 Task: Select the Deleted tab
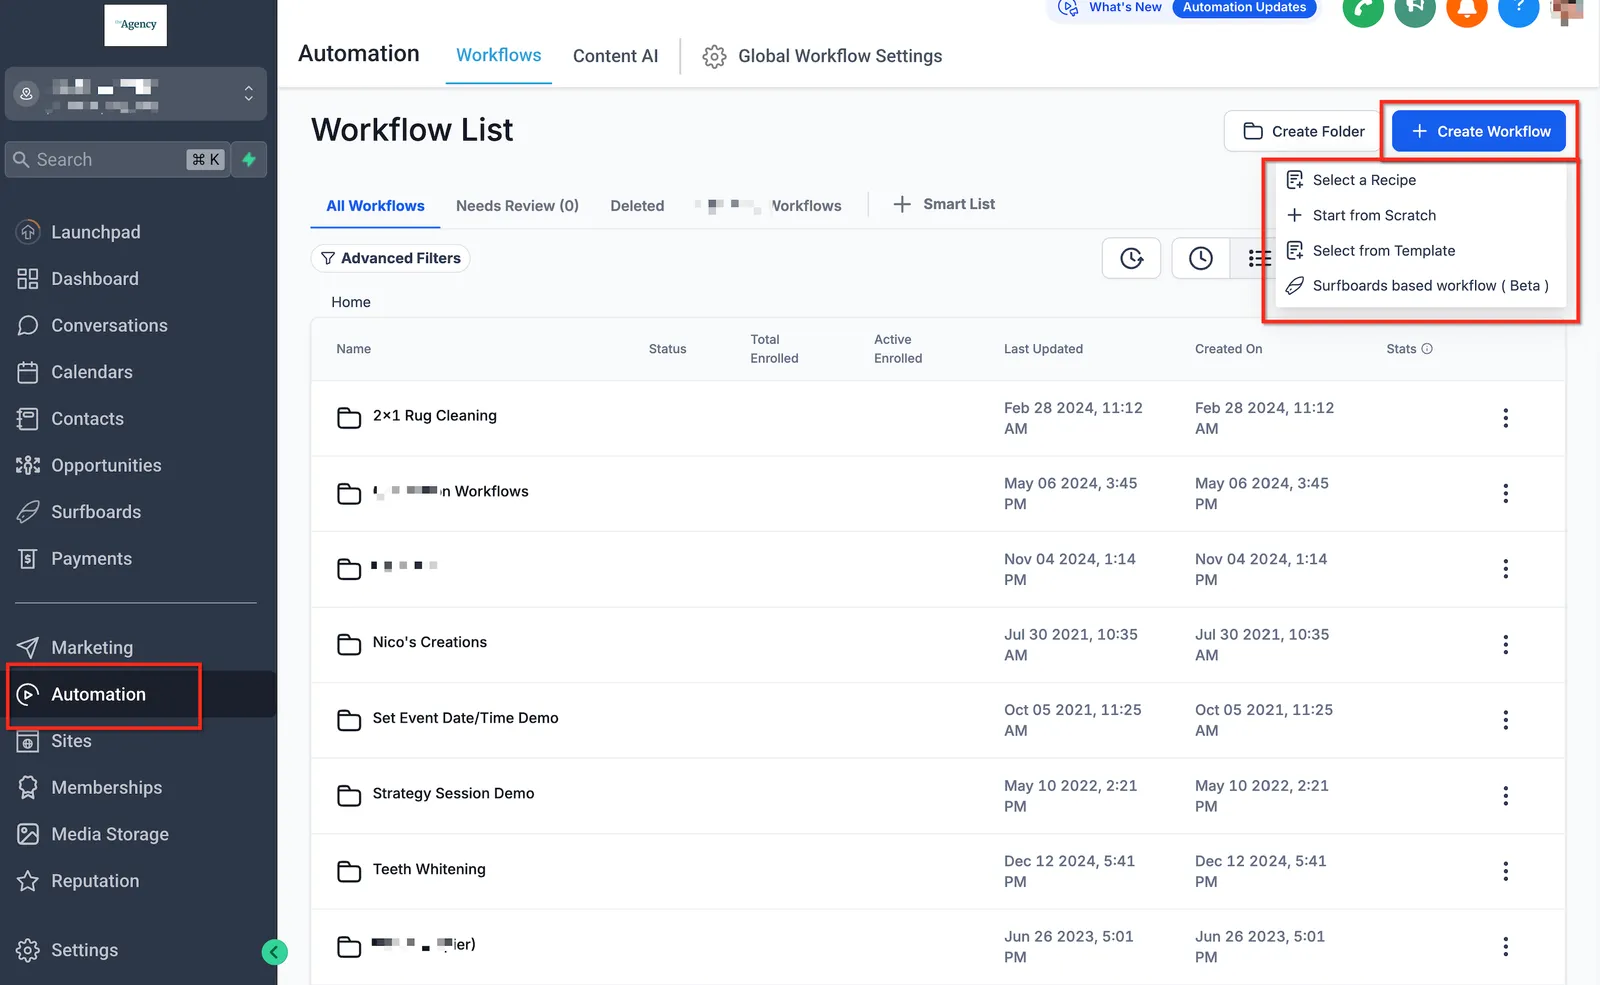click(x=637, y=206)
